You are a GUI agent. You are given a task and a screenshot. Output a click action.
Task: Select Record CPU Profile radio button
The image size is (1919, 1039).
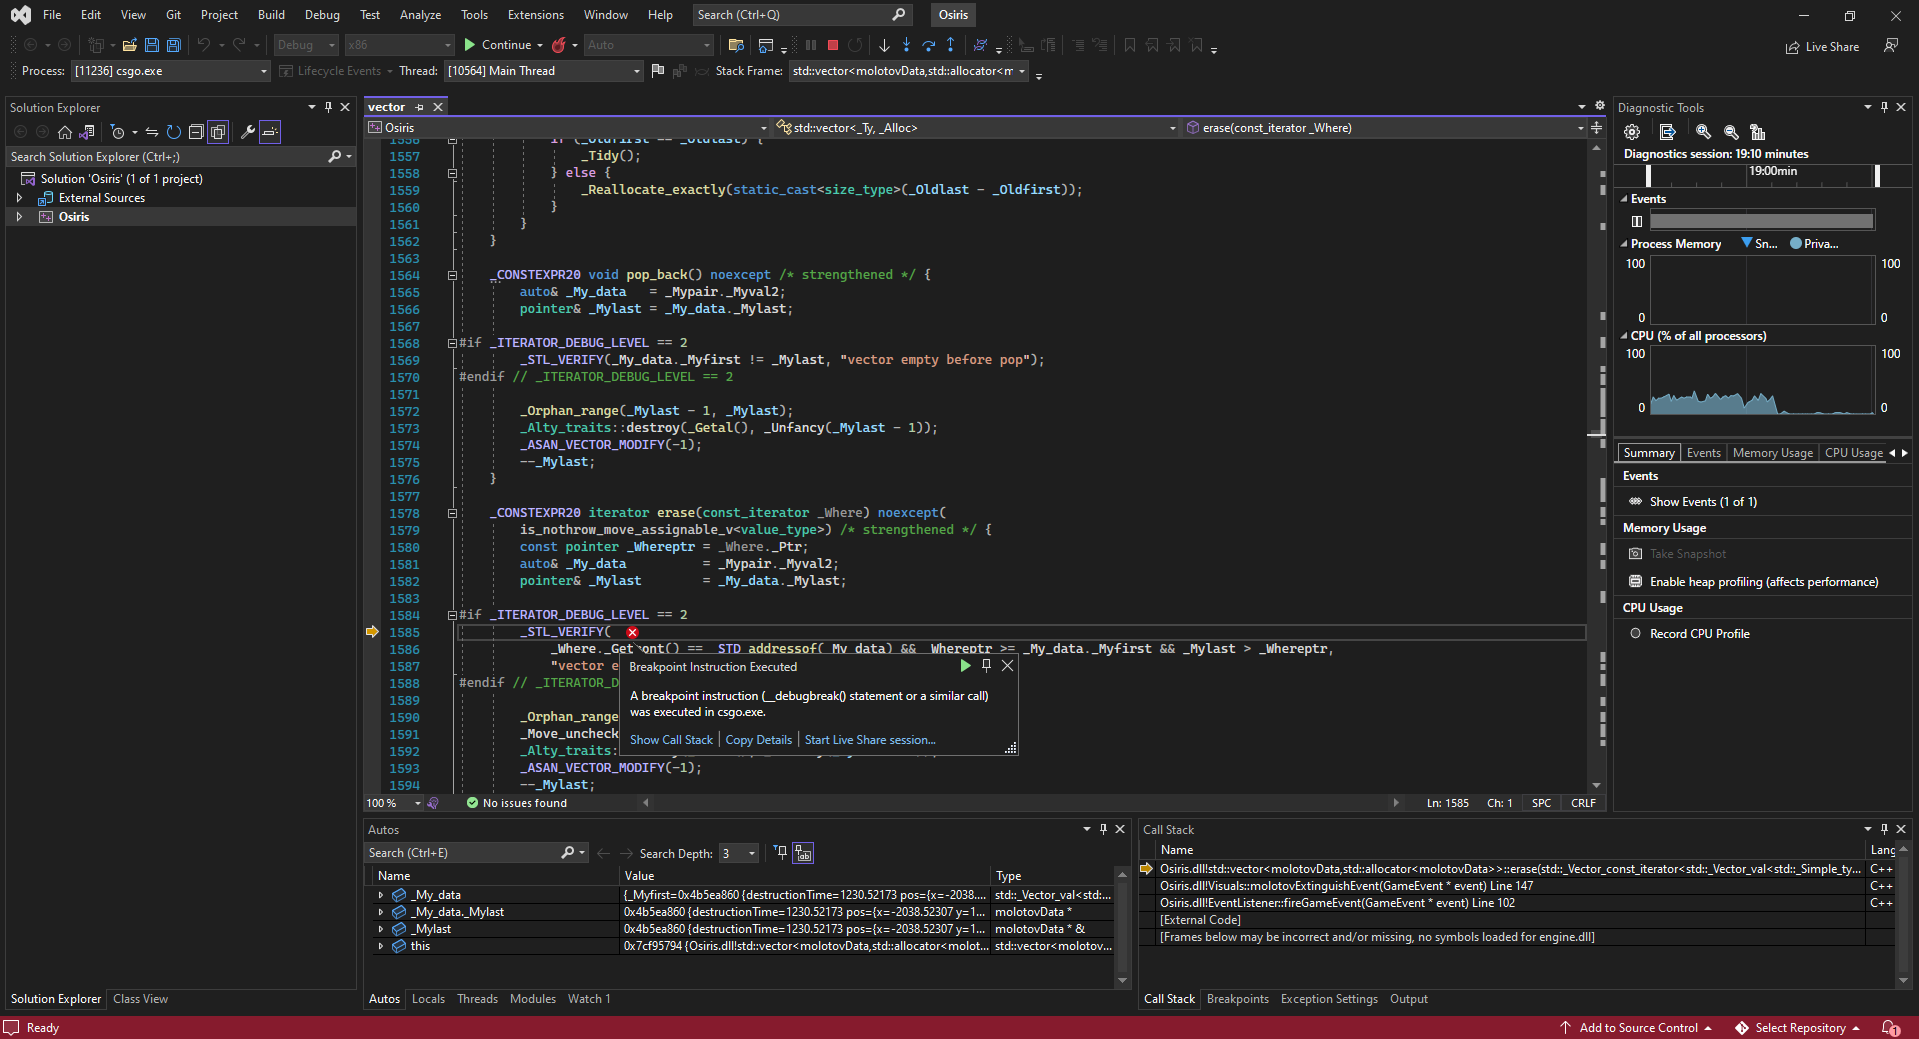point(1636,634)
